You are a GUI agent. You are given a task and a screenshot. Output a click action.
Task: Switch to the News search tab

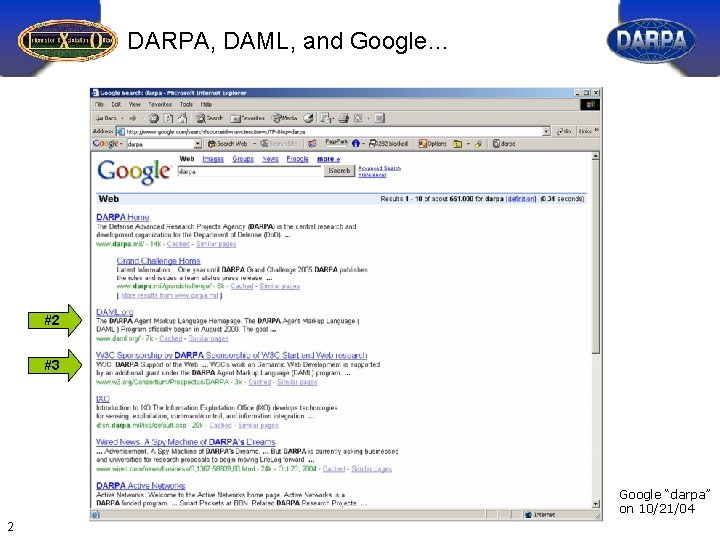click(x=270, y=159)
